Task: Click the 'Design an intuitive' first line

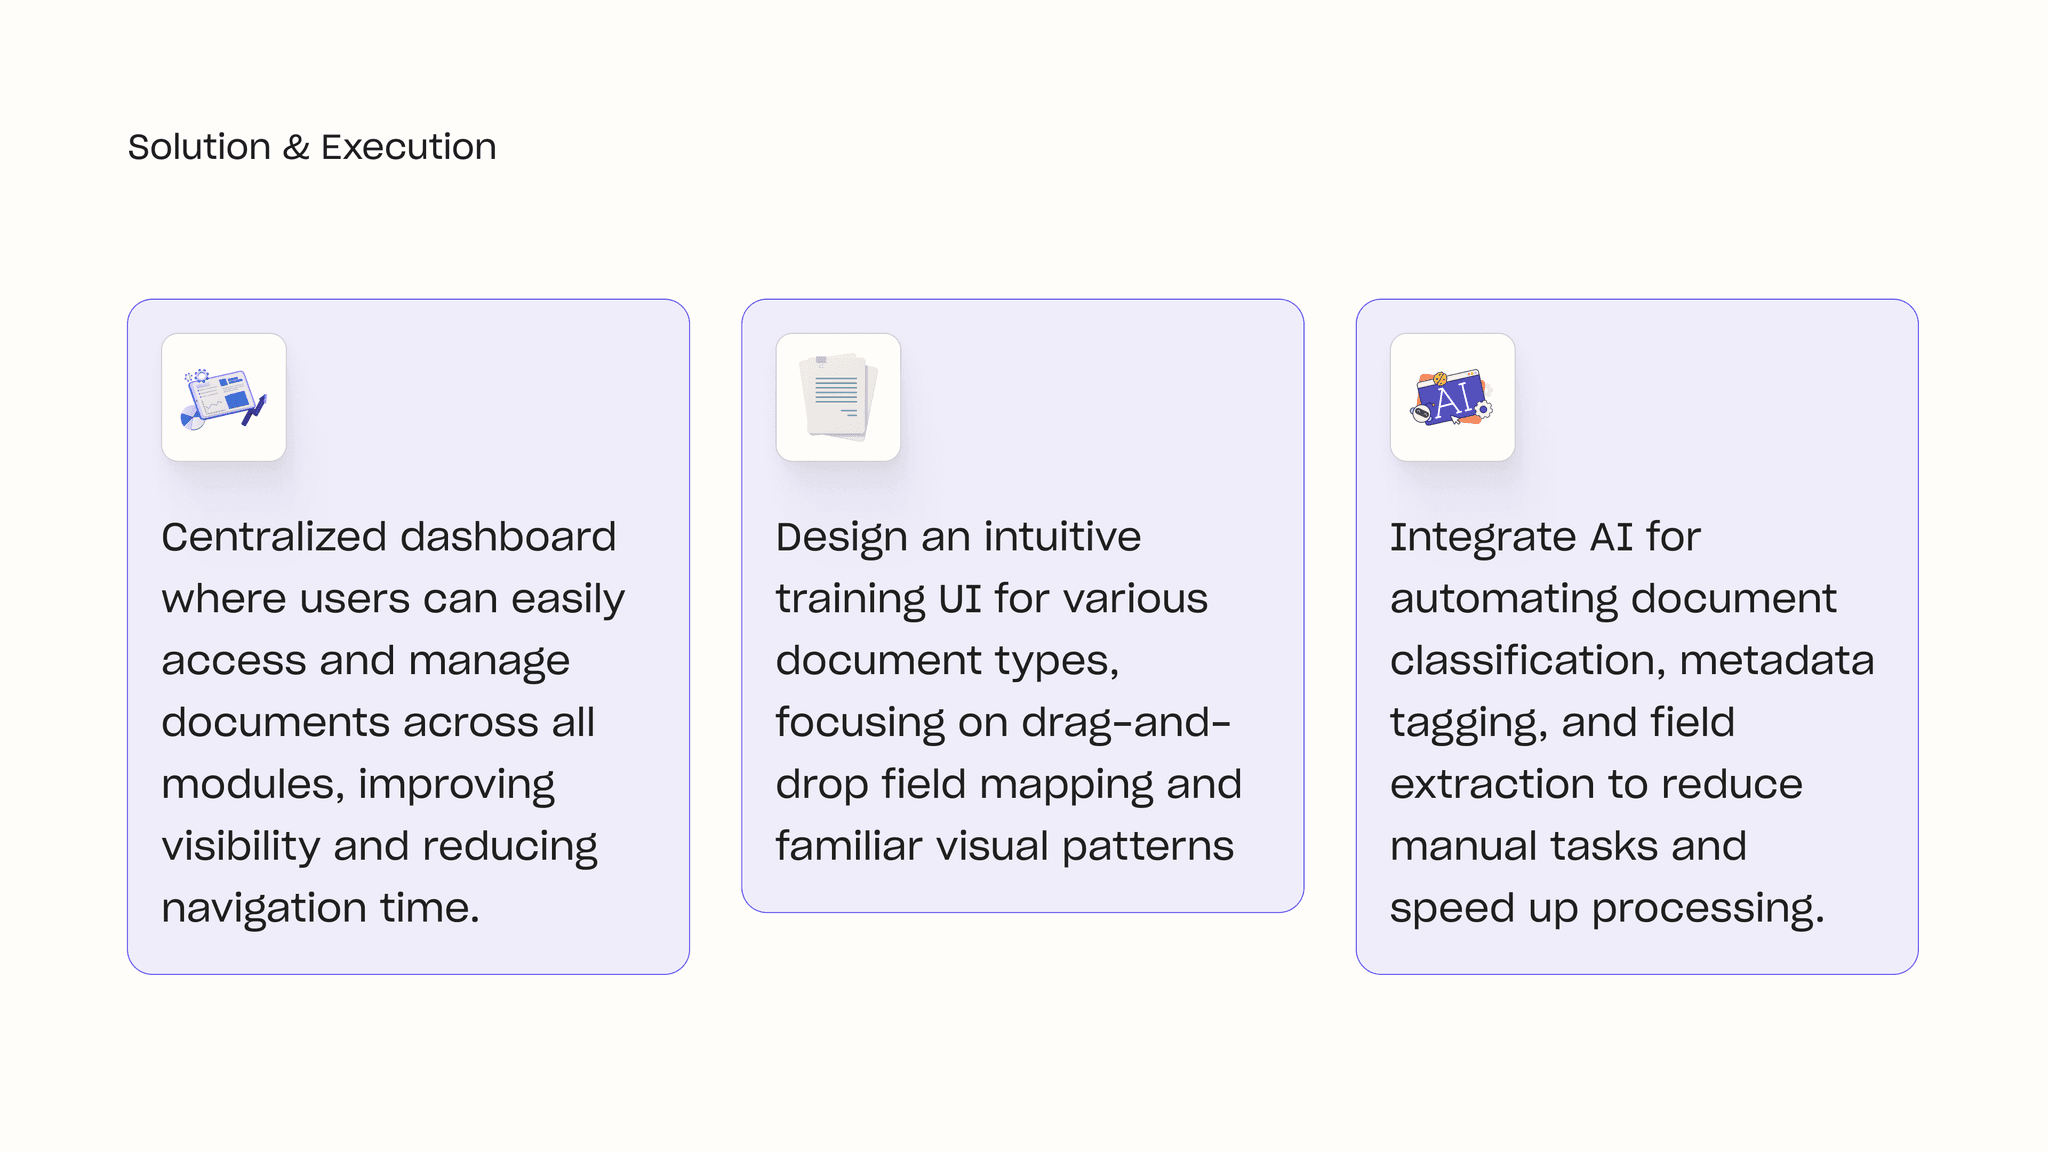Action: pyautogui.click(x=957, y=537)
